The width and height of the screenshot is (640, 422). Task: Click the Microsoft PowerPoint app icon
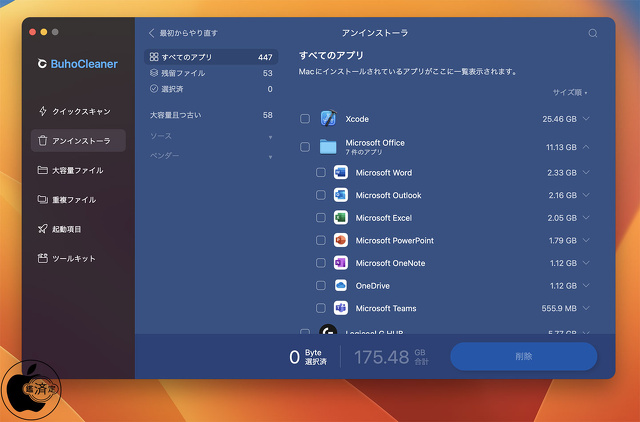tap(340, 240)
